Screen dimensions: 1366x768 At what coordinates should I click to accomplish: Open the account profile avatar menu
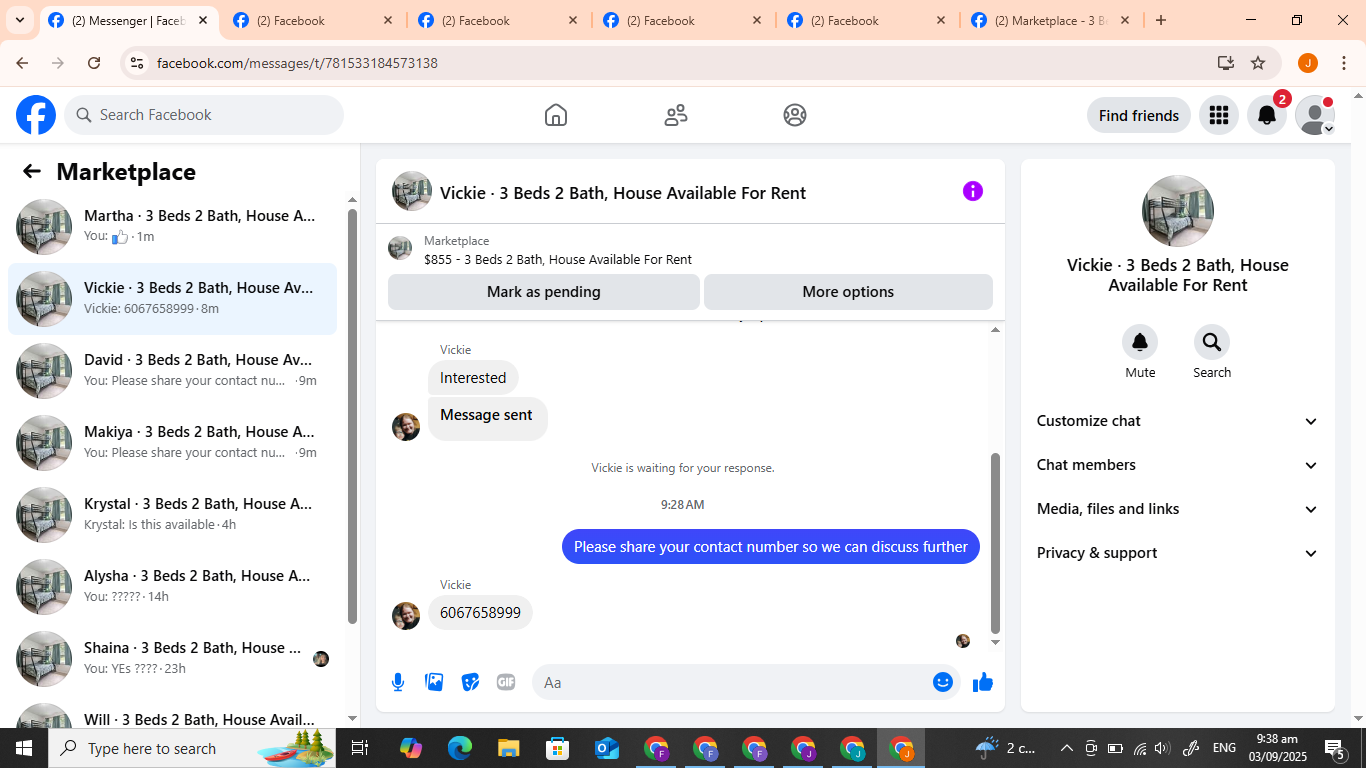click(1315, 115)
